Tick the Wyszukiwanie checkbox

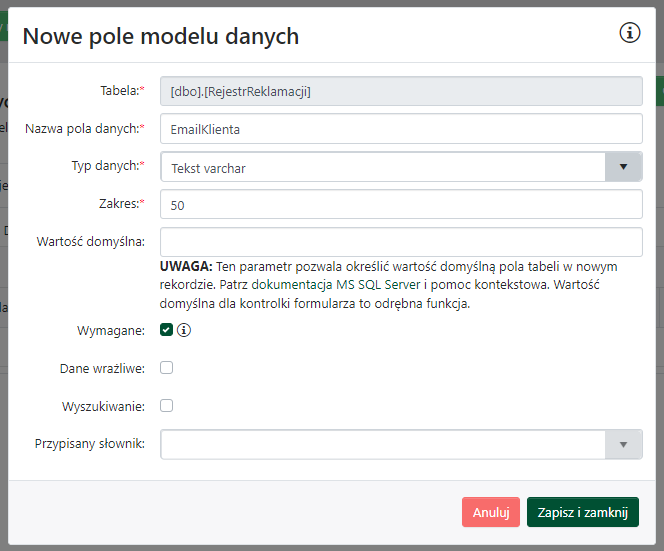click(x=167, y=406)
